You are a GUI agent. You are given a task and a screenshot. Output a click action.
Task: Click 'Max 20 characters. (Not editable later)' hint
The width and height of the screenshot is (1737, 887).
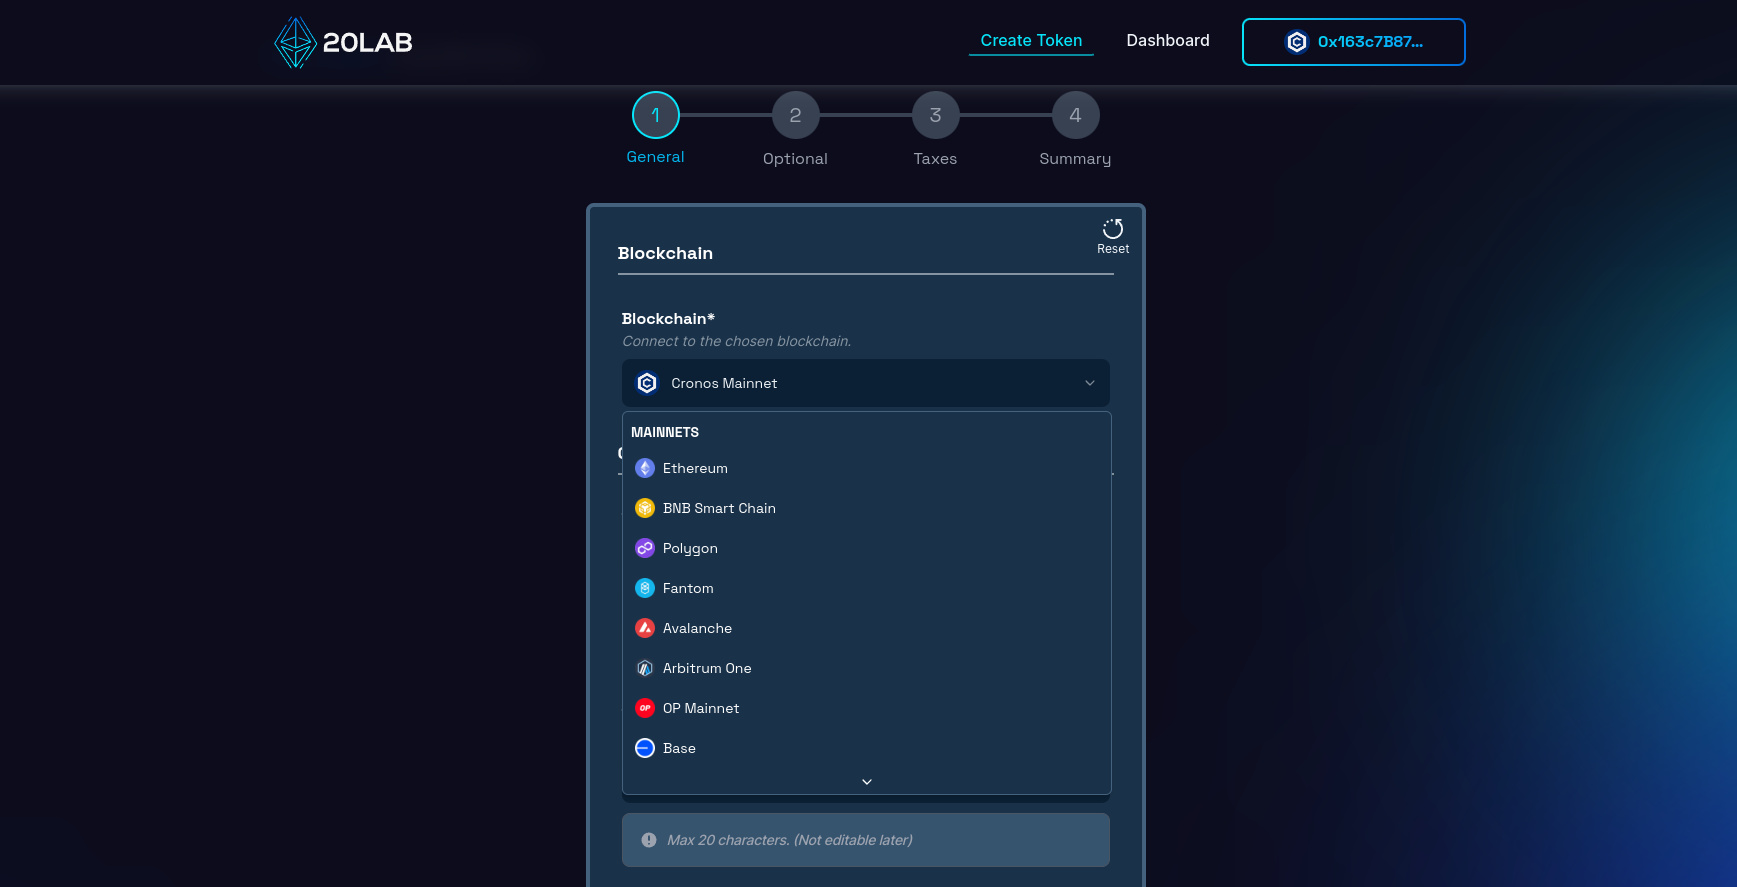790,840
